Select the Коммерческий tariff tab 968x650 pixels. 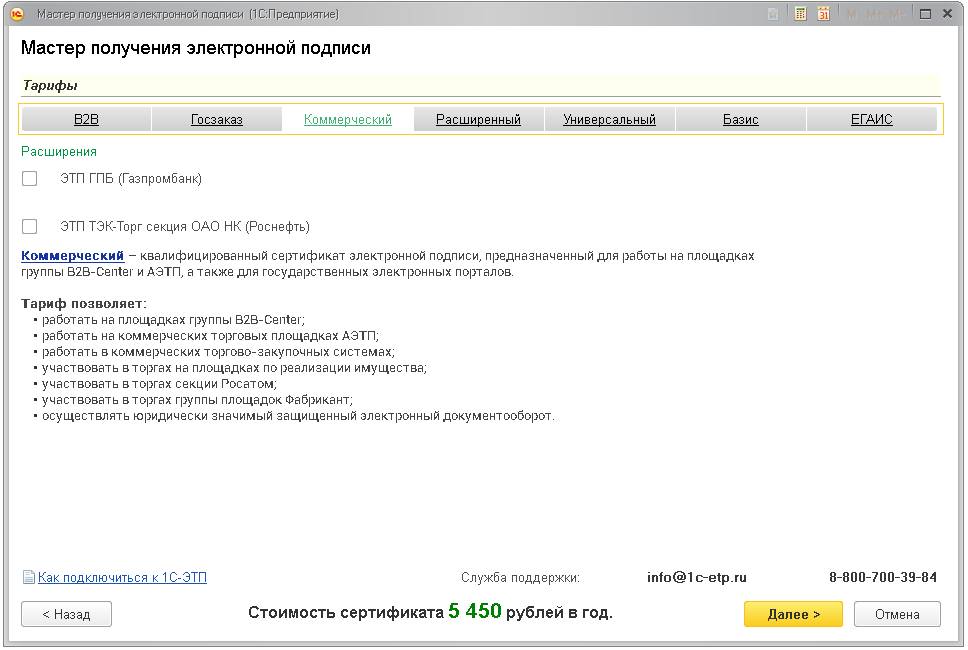tap(348, 119)
